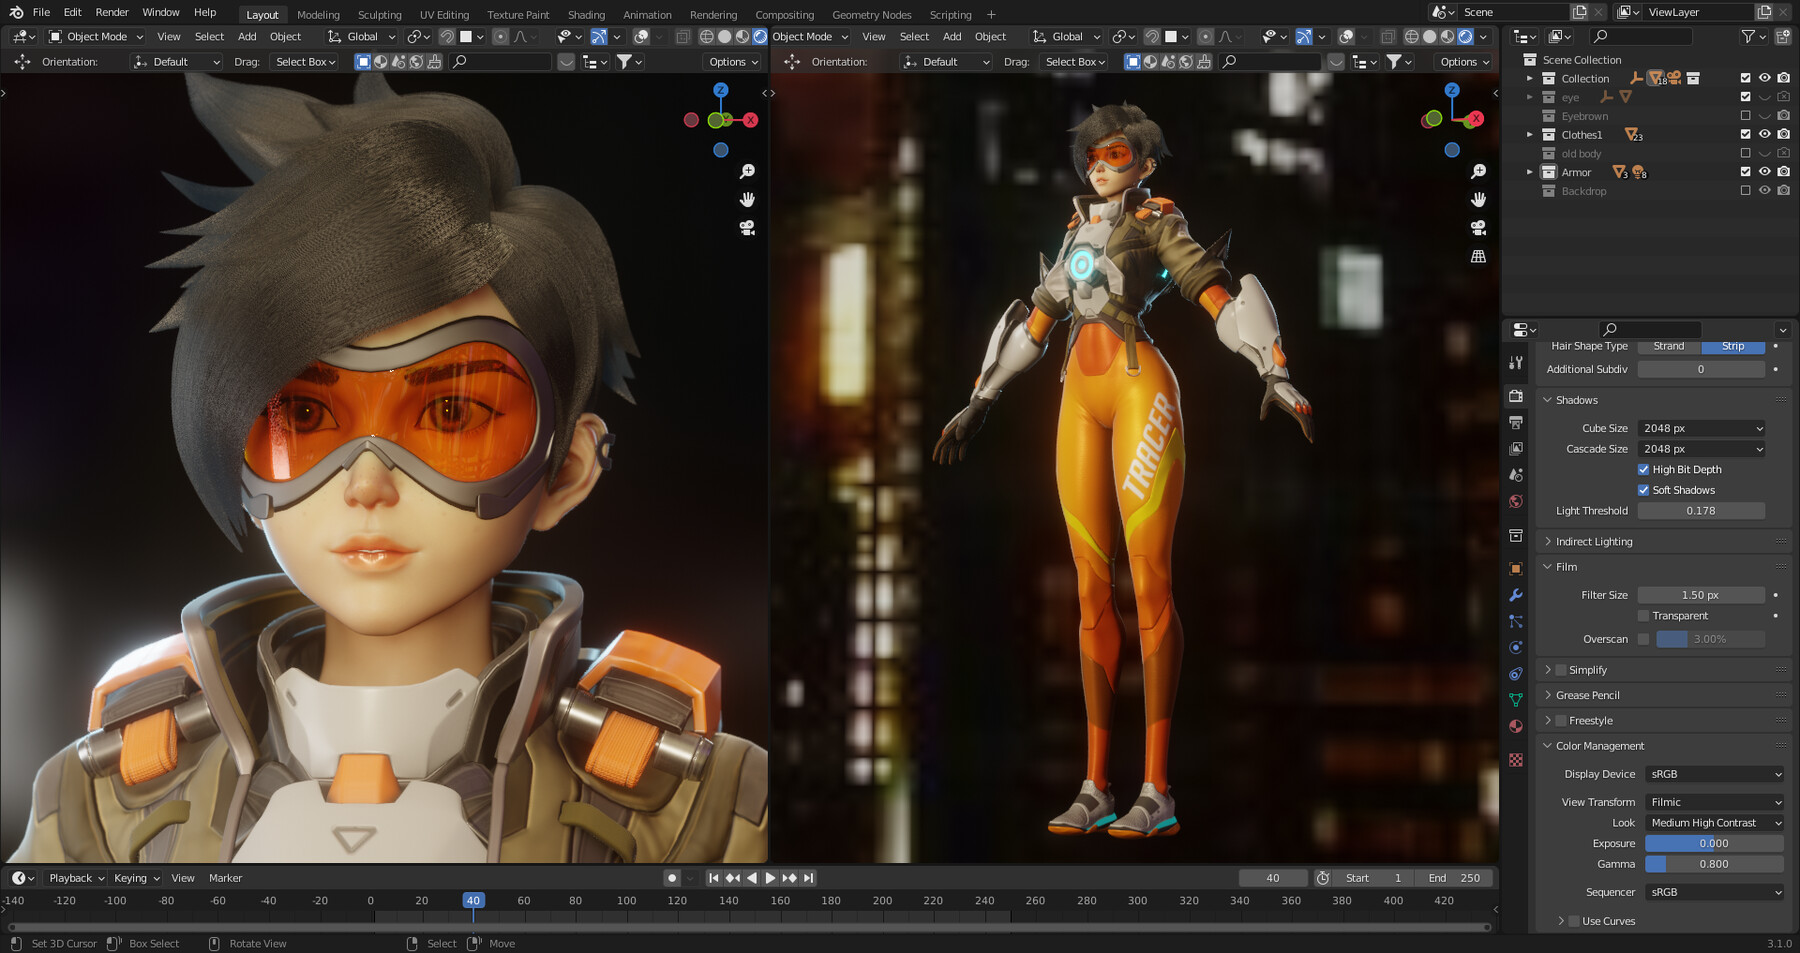Adjust the Light Threshold slider
The width and height of the screenshot is (1800, 953).
1701,511
